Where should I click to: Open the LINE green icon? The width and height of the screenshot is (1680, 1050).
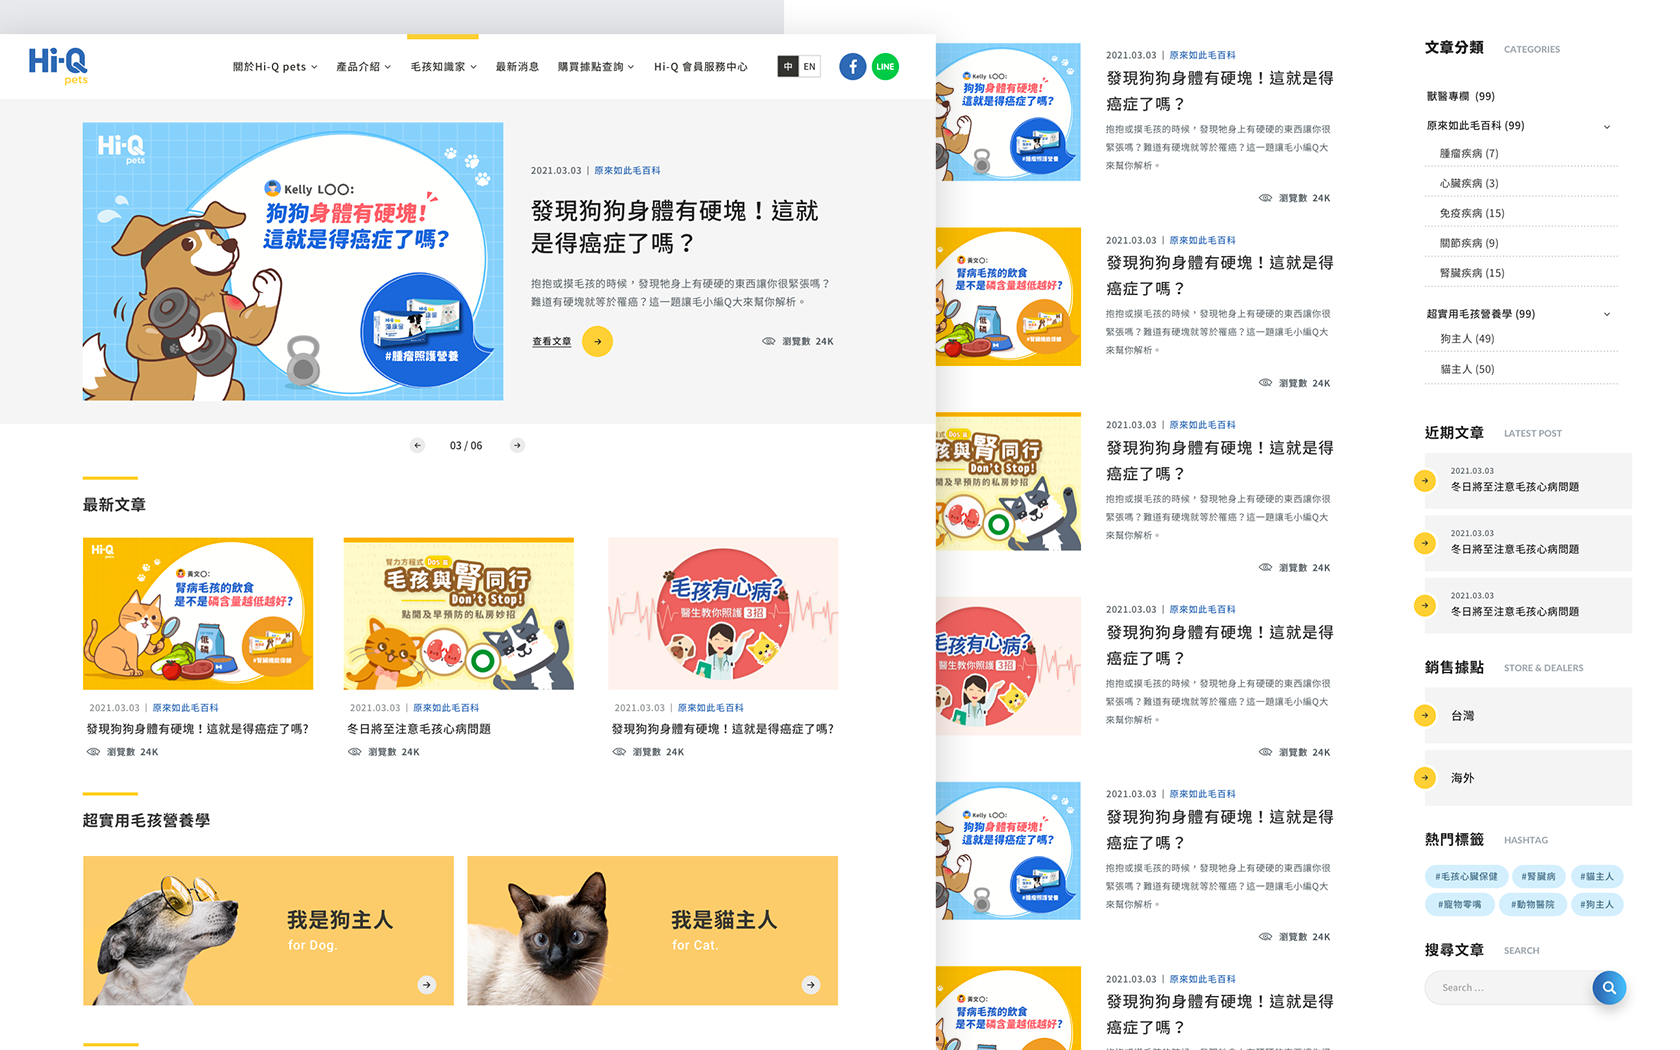click(x=885, y=67)
